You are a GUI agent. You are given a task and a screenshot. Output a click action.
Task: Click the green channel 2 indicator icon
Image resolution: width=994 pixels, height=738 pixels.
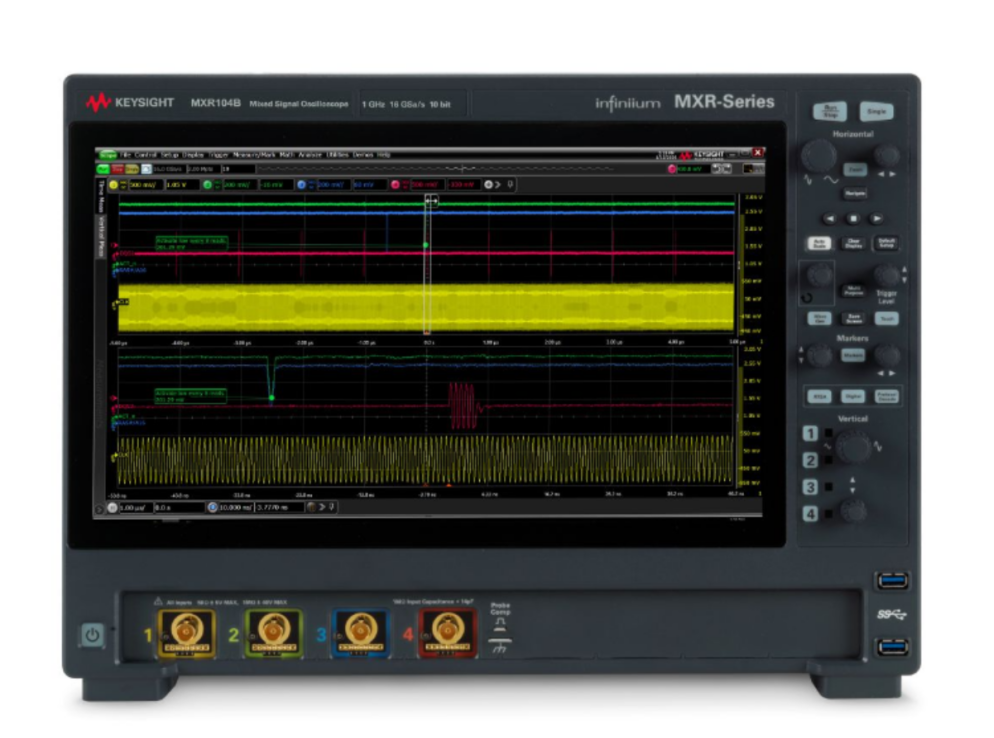[207, 185]
